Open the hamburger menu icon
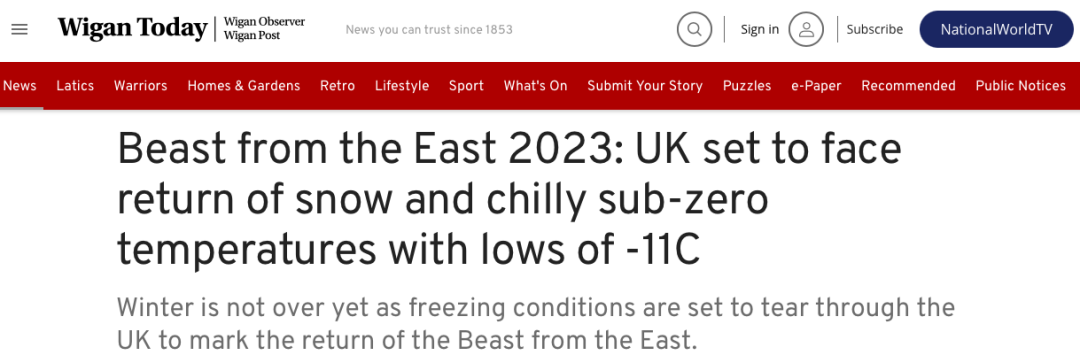The width and height of the screenshot is (1080, 363). (20, 30)
